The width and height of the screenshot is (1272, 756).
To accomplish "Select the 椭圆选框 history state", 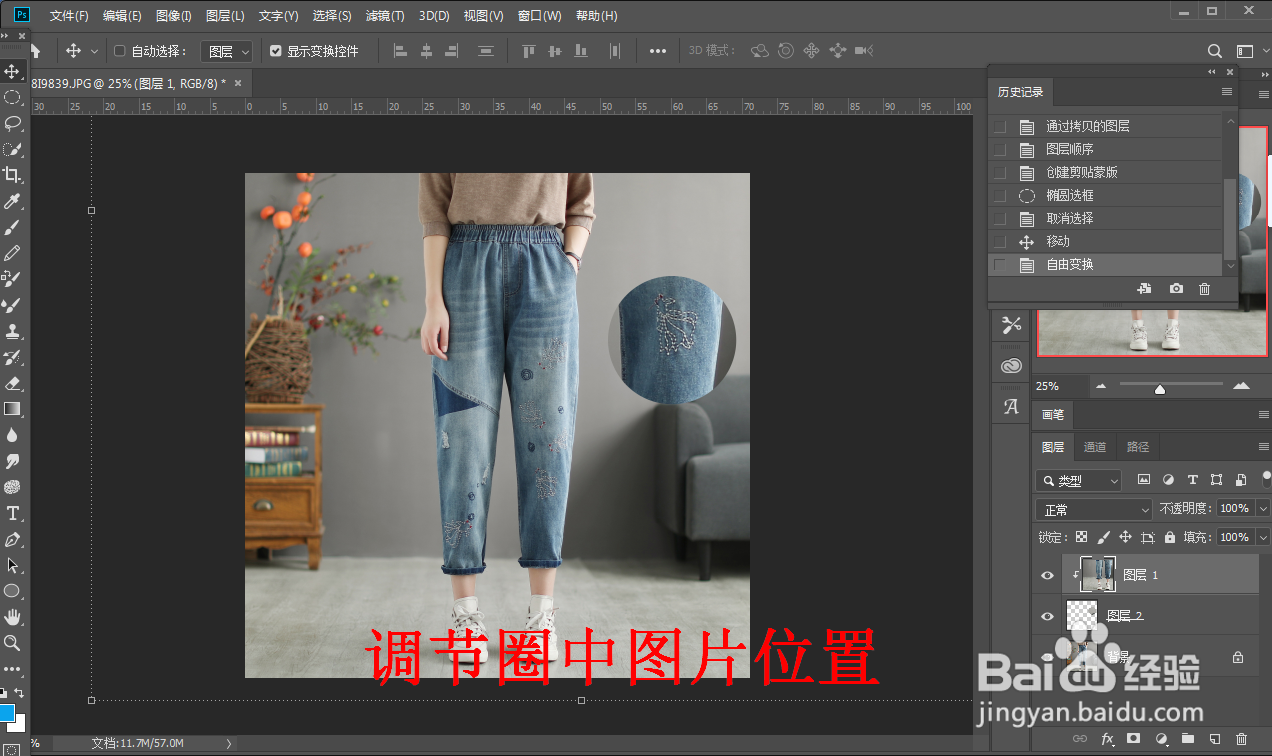I will 1105,196.
